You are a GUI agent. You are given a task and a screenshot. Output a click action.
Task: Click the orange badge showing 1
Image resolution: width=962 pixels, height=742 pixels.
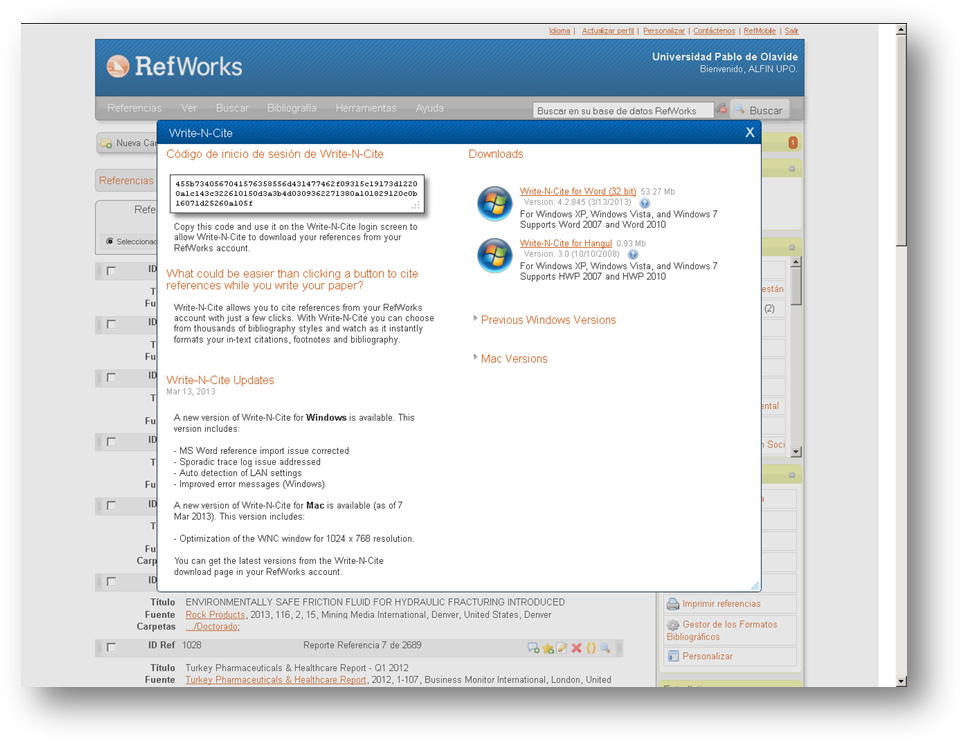coord(793,142)
